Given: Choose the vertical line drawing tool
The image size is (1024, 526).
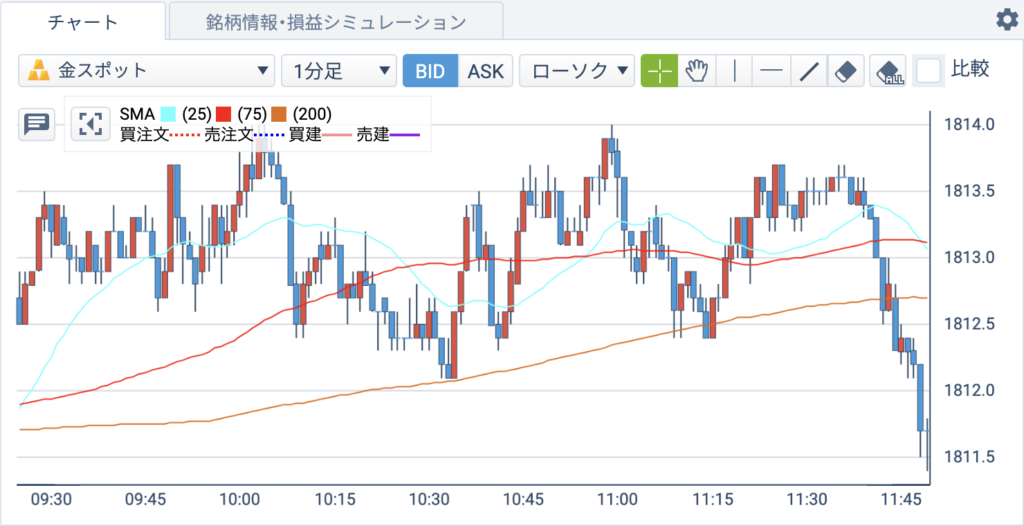Looking at the screenshot, I should 734,71.
